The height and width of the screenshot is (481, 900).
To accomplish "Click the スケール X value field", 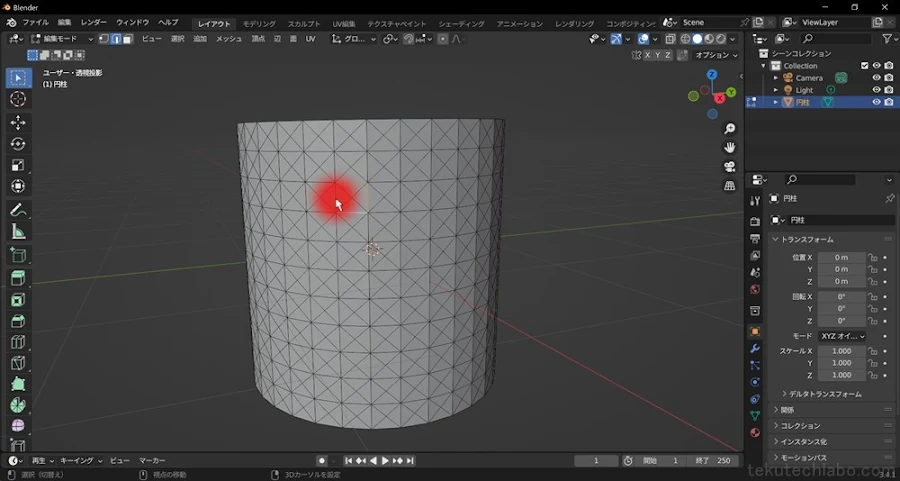I will [841, 351].
